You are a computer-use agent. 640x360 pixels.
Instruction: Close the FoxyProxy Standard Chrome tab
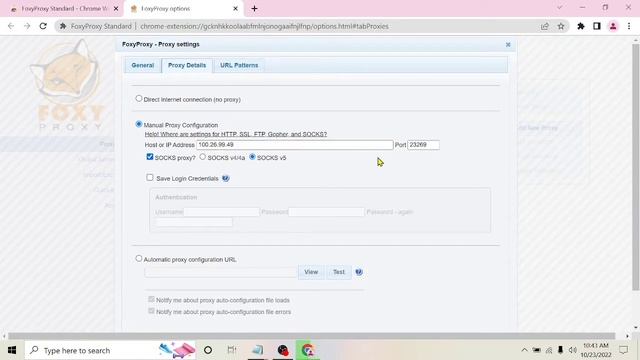116,9
